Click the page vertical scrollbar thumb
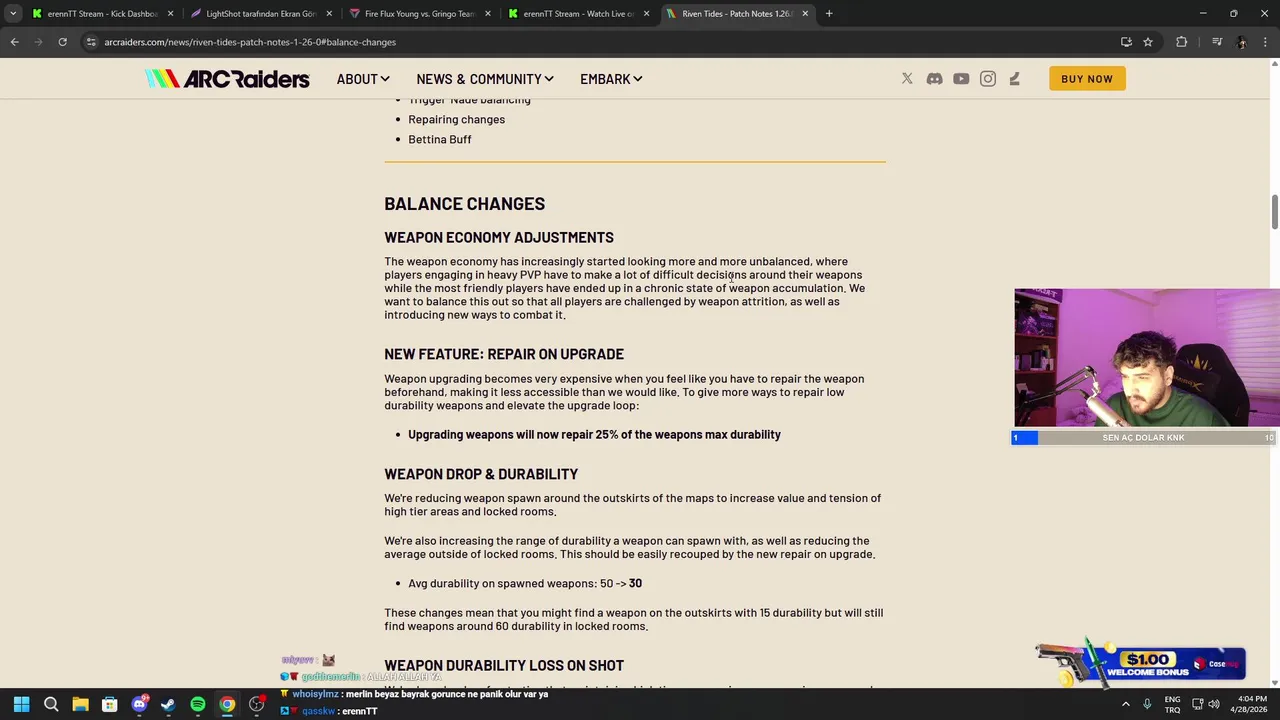The width and height of the screenshot is (1280, 720). [x=1274, y=211]
